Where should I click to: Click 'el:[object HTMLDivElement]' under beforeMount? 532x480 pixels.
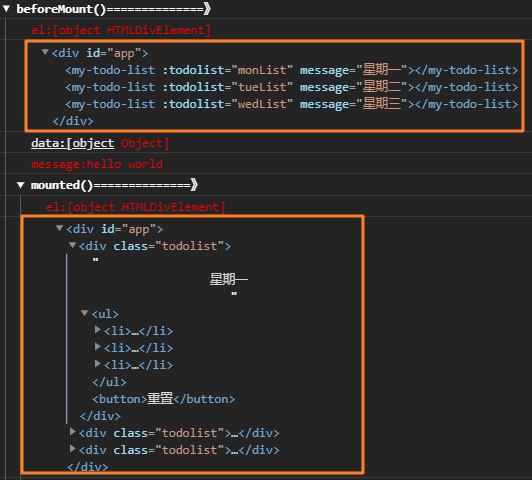(x=121, y=30)
